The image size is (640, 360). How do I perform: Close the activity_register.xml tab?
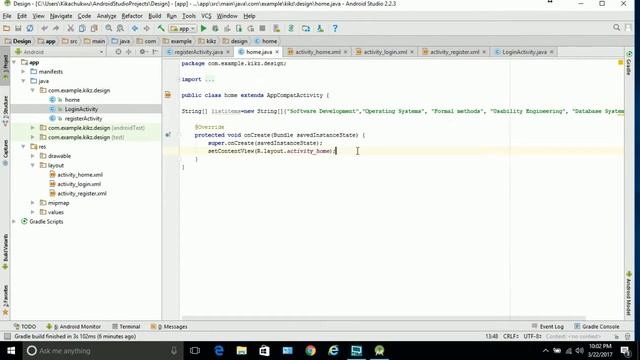click(x=484, y=52)
